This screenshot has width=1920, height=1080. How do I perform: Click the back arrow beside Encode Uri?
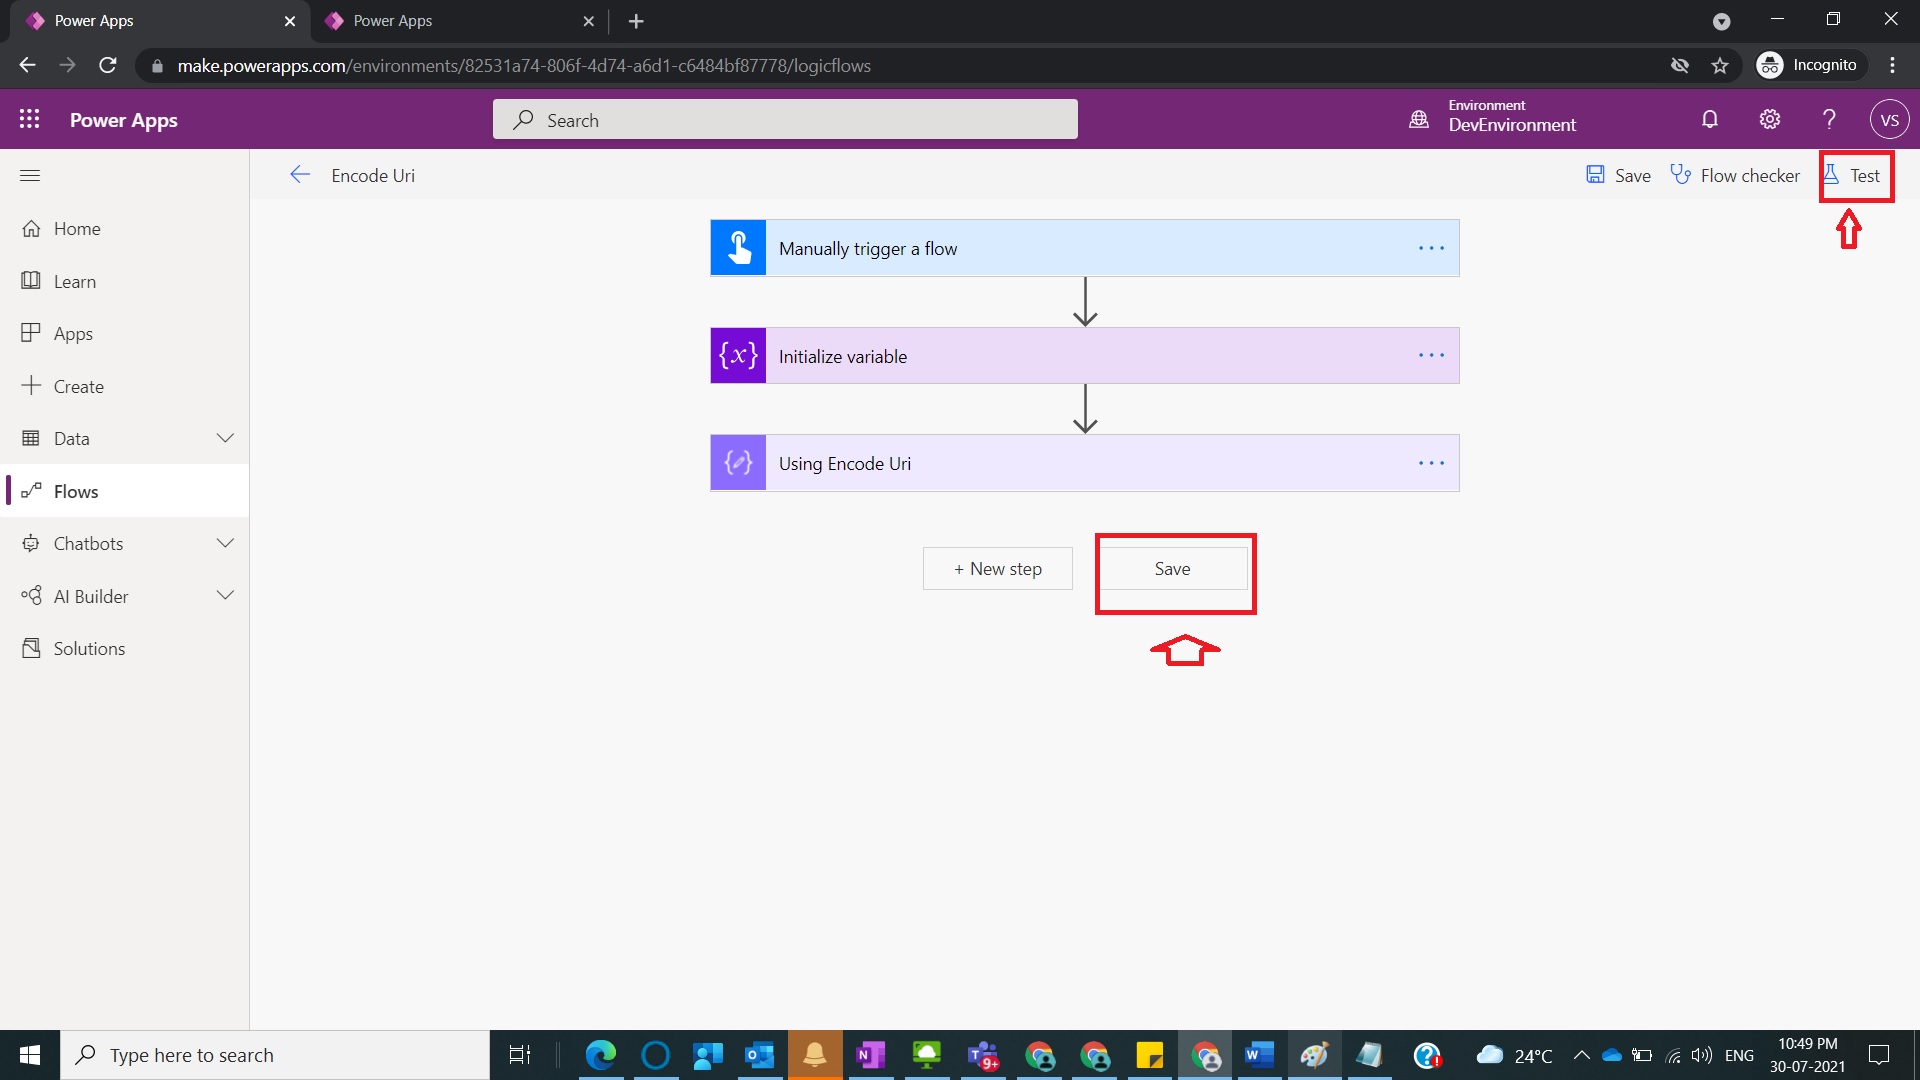tap(300, 174)
